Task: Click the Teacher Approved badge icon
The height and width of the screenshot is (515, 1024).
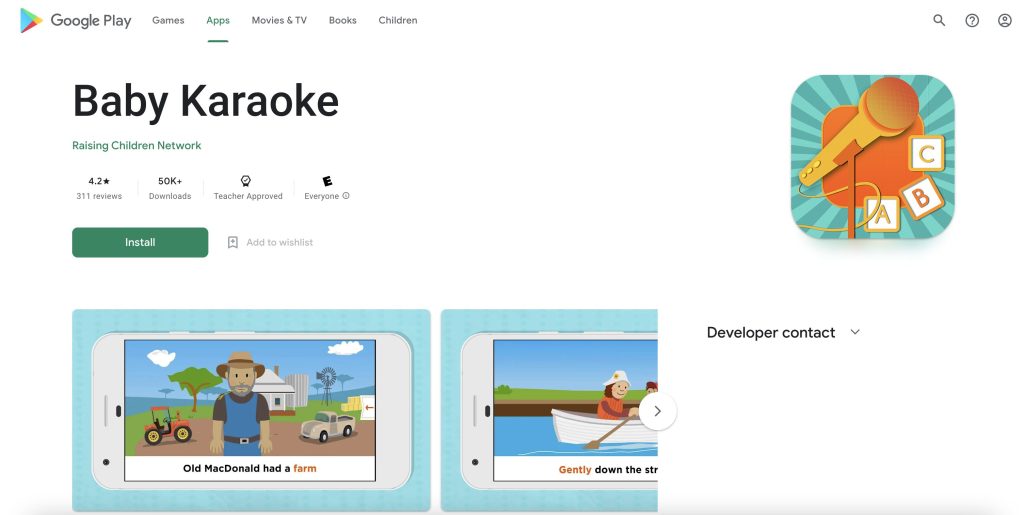Action: (x=246, y=181)
